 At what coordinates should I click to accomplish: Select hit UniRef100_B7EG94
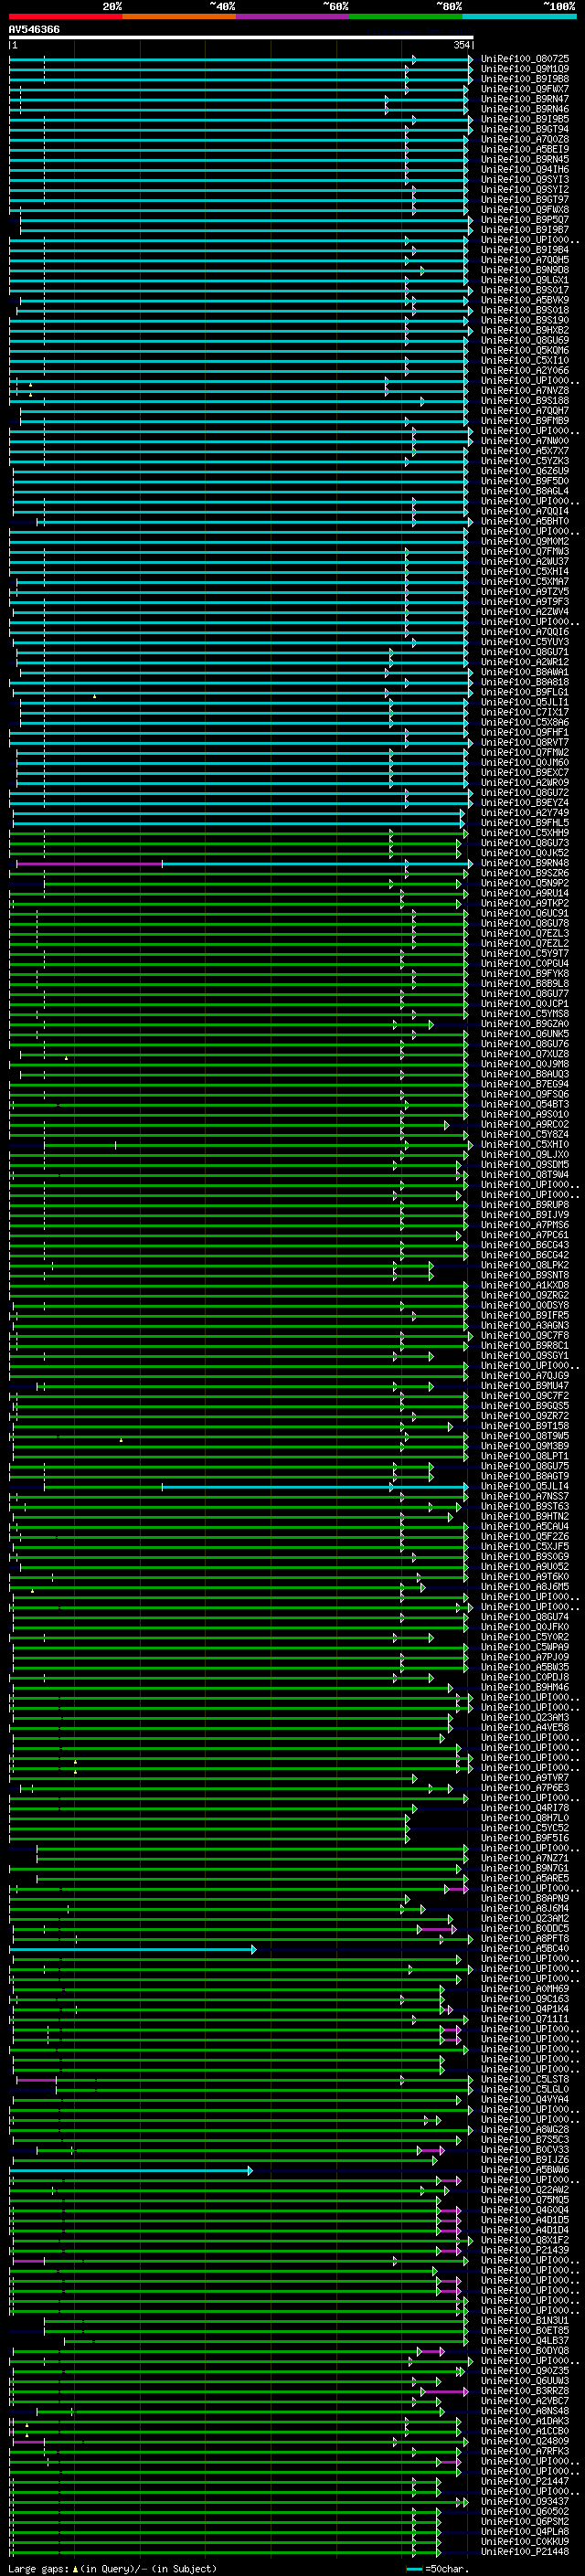coord(525,1084)
